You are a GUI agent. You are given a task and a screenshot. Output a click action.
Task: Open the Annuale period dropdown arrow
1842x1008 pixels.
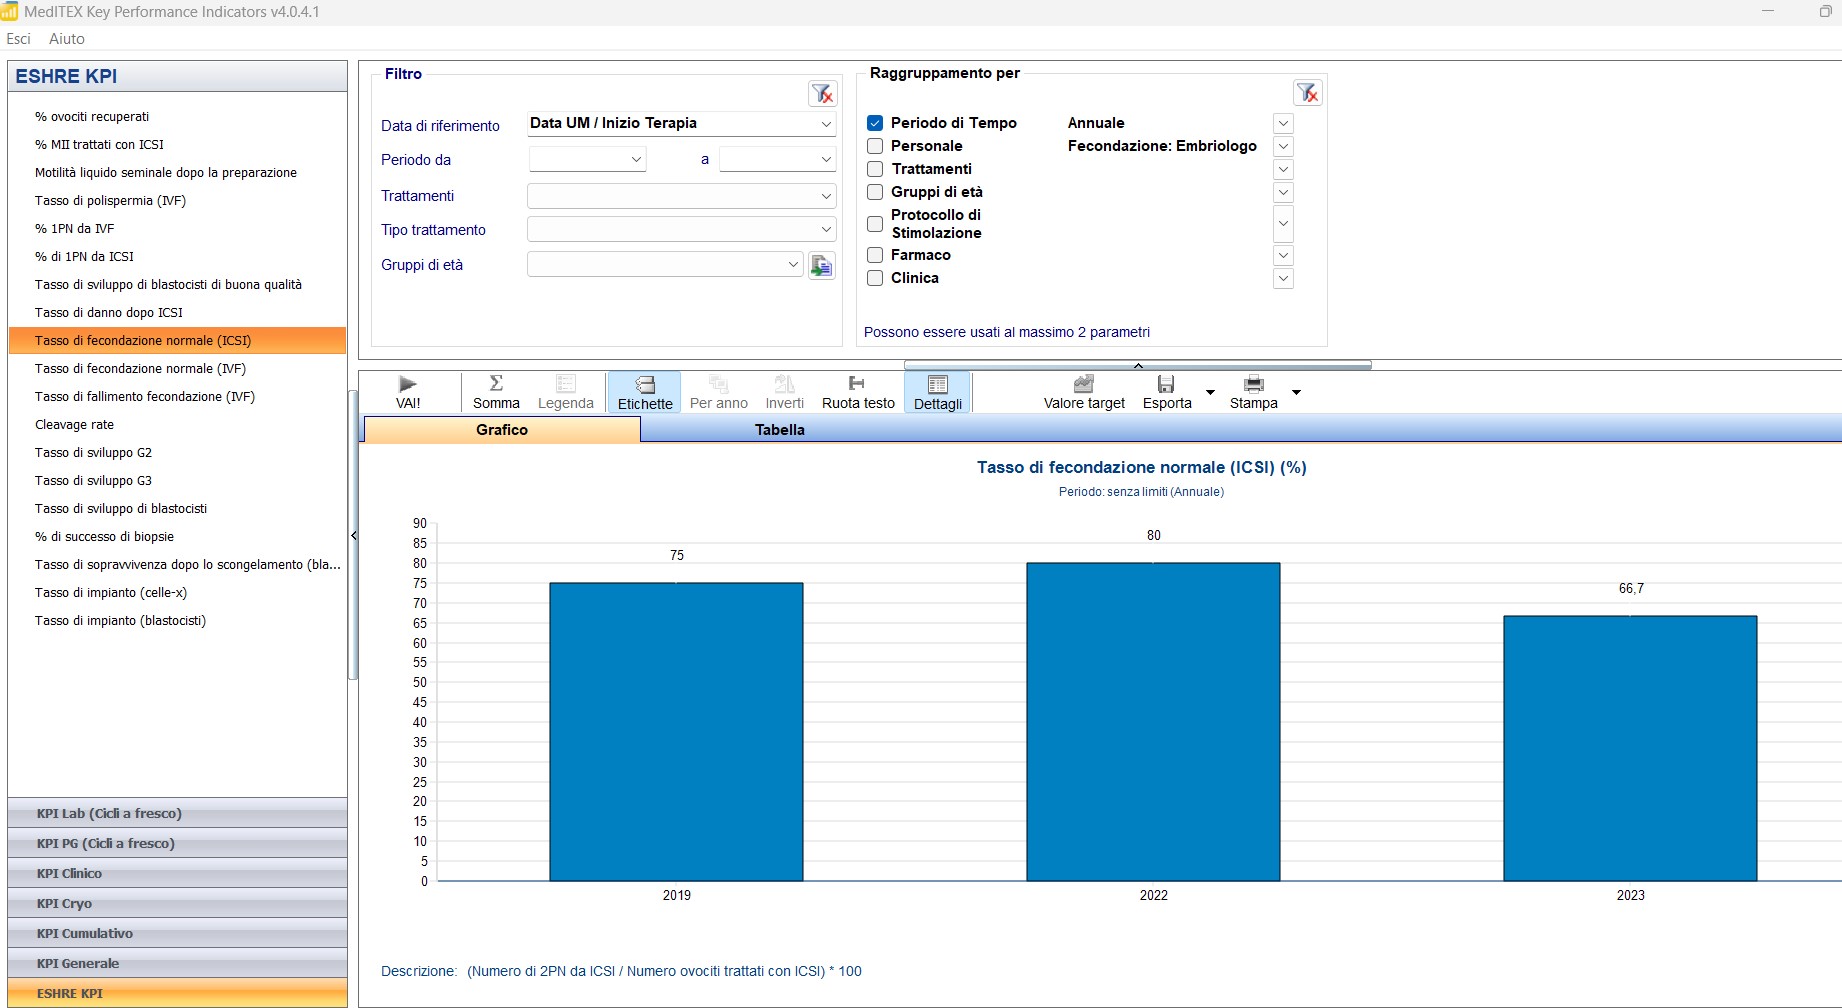(1283, 123)
